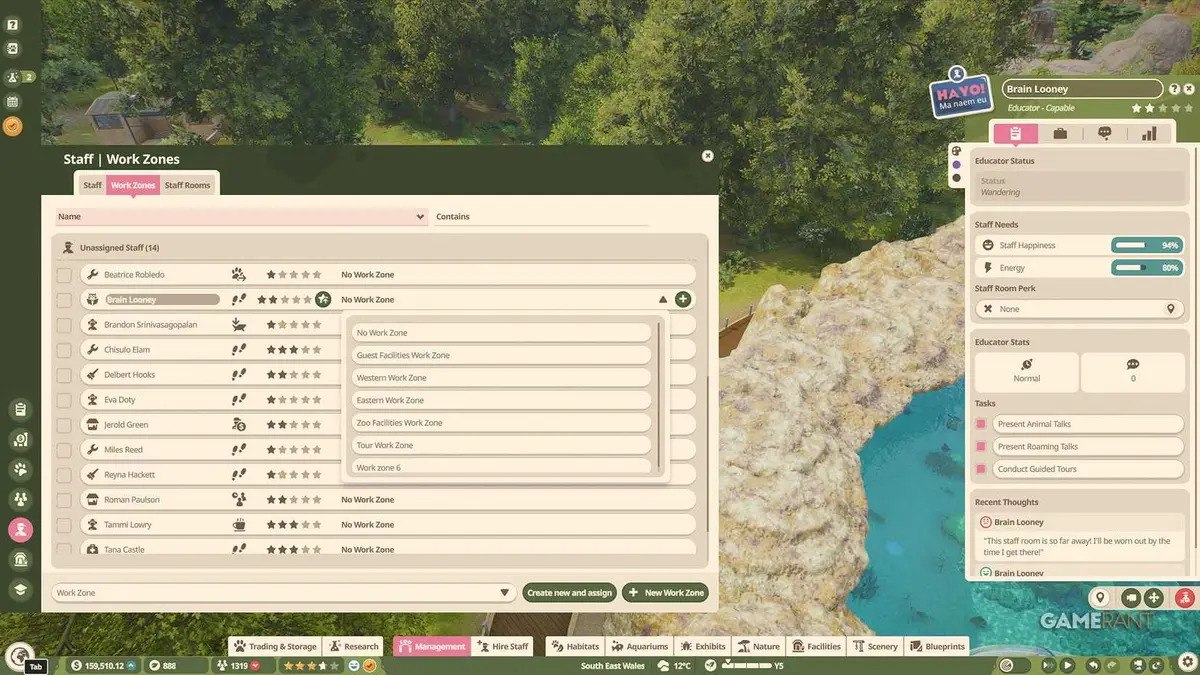
Task: Choose Eastern Work Zone option
Action: point(501,400)
